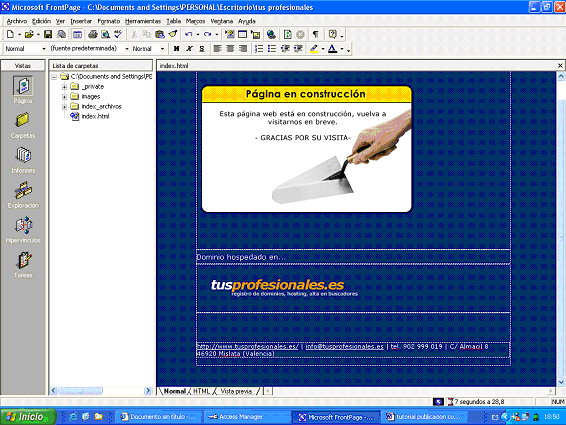Switch to Tareas view
Viewport: 566px width, 425px height.
tap(23, 265)
